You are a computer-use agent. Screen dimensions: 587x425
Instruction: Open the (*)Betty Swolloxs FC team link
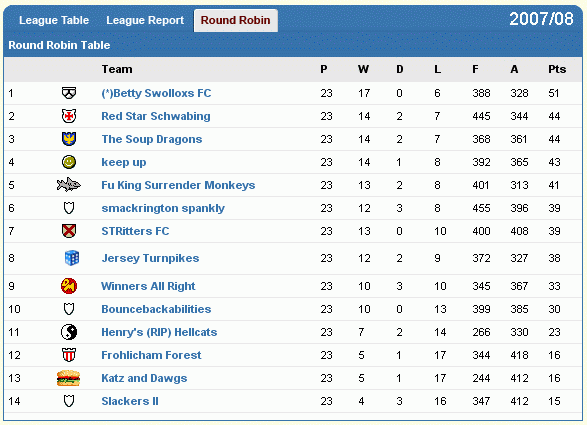156,93
